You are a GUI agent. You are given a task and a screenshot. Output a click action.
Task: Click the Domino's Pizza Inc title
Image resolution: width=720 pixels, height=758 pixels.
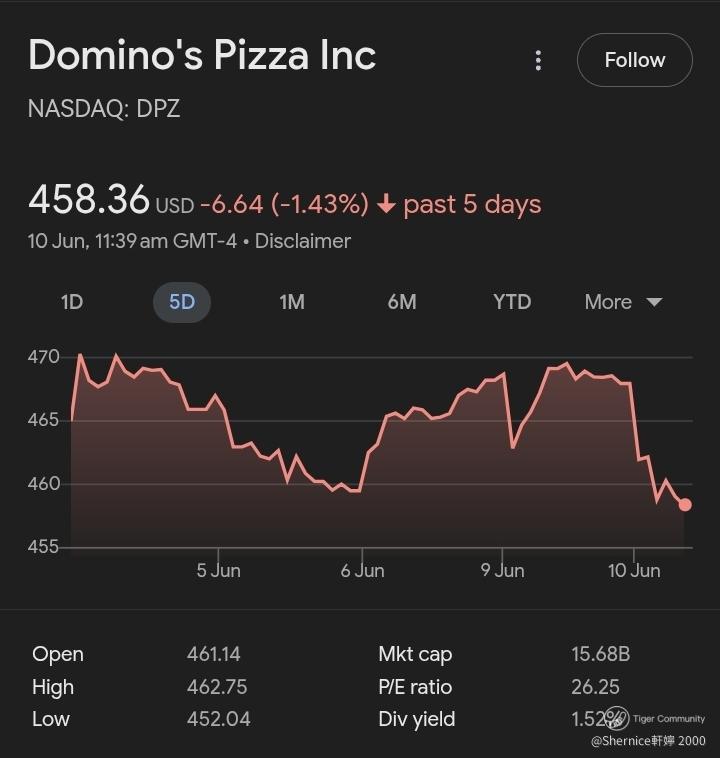202,55
